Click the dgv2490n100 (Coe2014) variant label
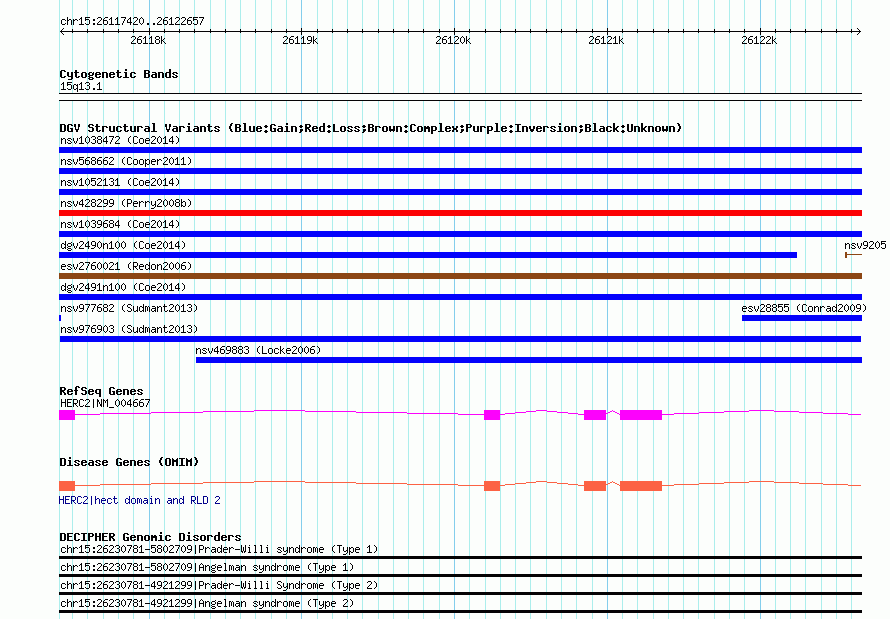This screenshot has height=619, width=890. [123, 245]
